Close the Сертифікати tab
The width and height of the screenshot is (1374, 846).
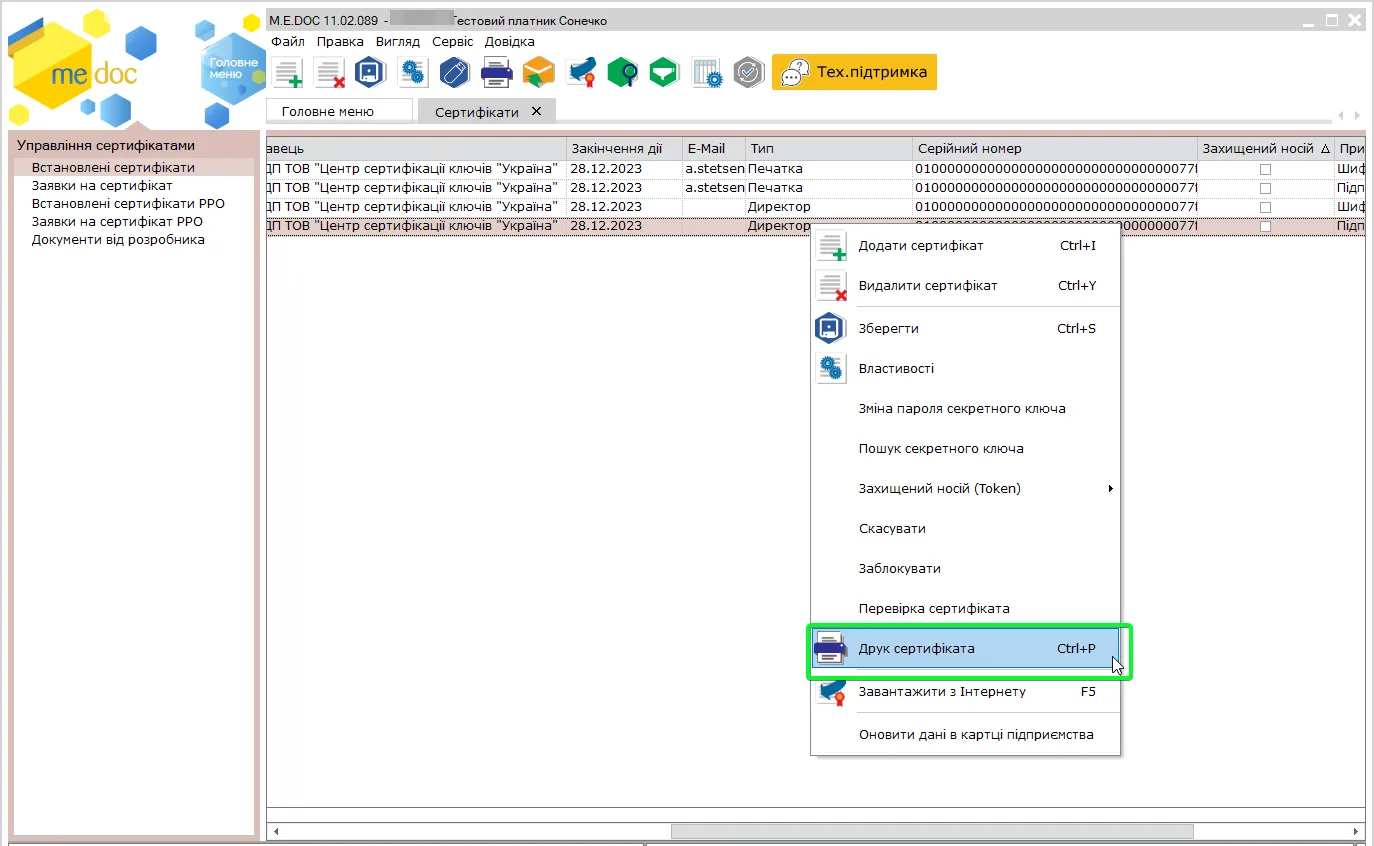537,111
